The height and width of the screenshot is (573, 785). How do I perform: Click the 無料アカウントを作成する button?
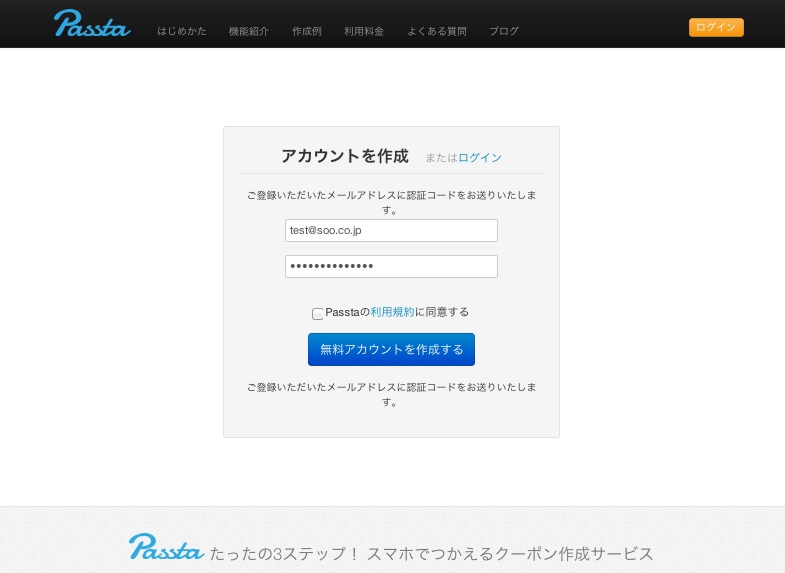391,349
